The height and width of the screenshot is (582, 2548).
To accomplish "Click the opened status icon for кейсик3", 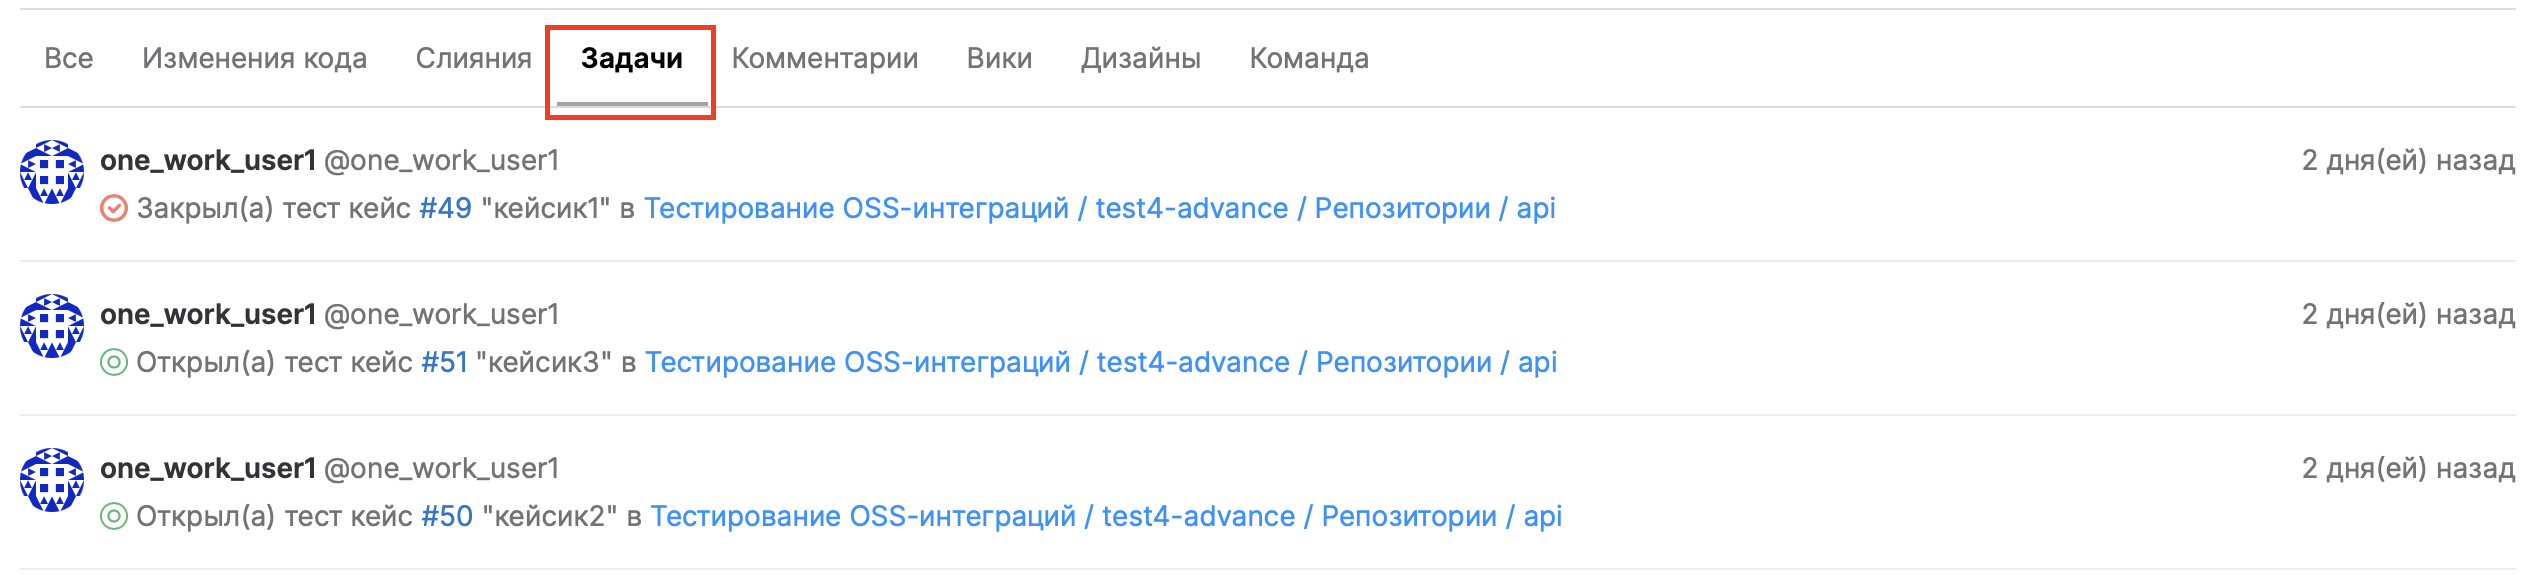I will tap(114, 363).
